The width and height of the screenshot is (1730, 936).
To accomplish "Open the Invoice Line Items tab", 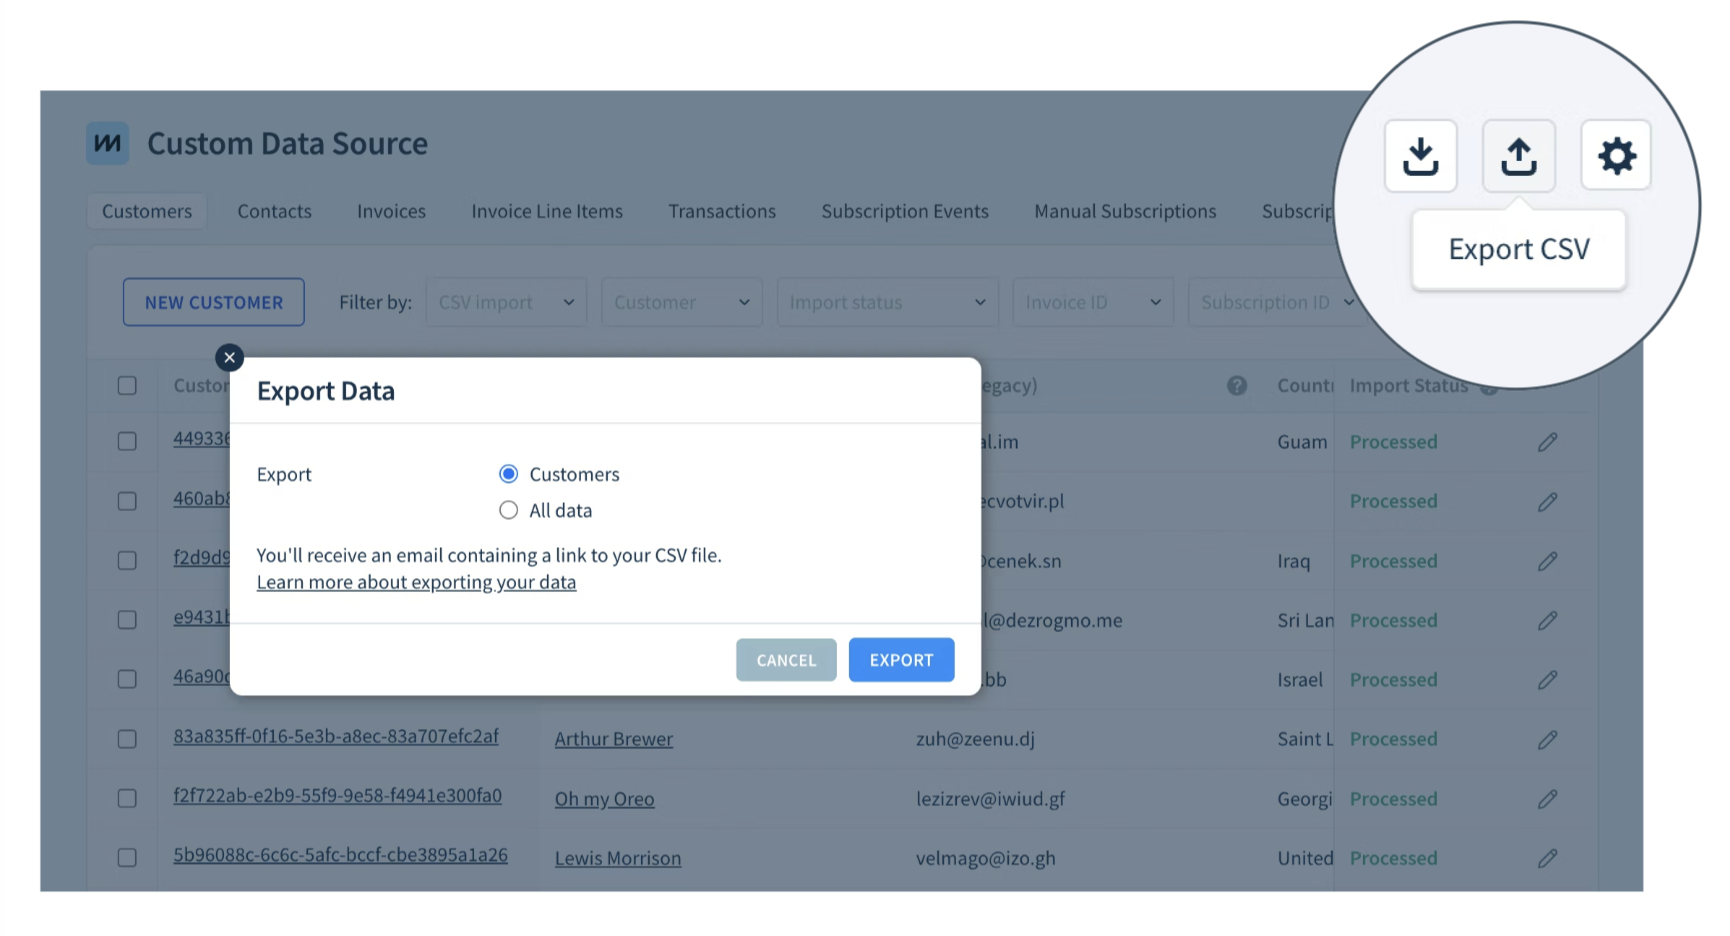I will click(x=546, y=211).
